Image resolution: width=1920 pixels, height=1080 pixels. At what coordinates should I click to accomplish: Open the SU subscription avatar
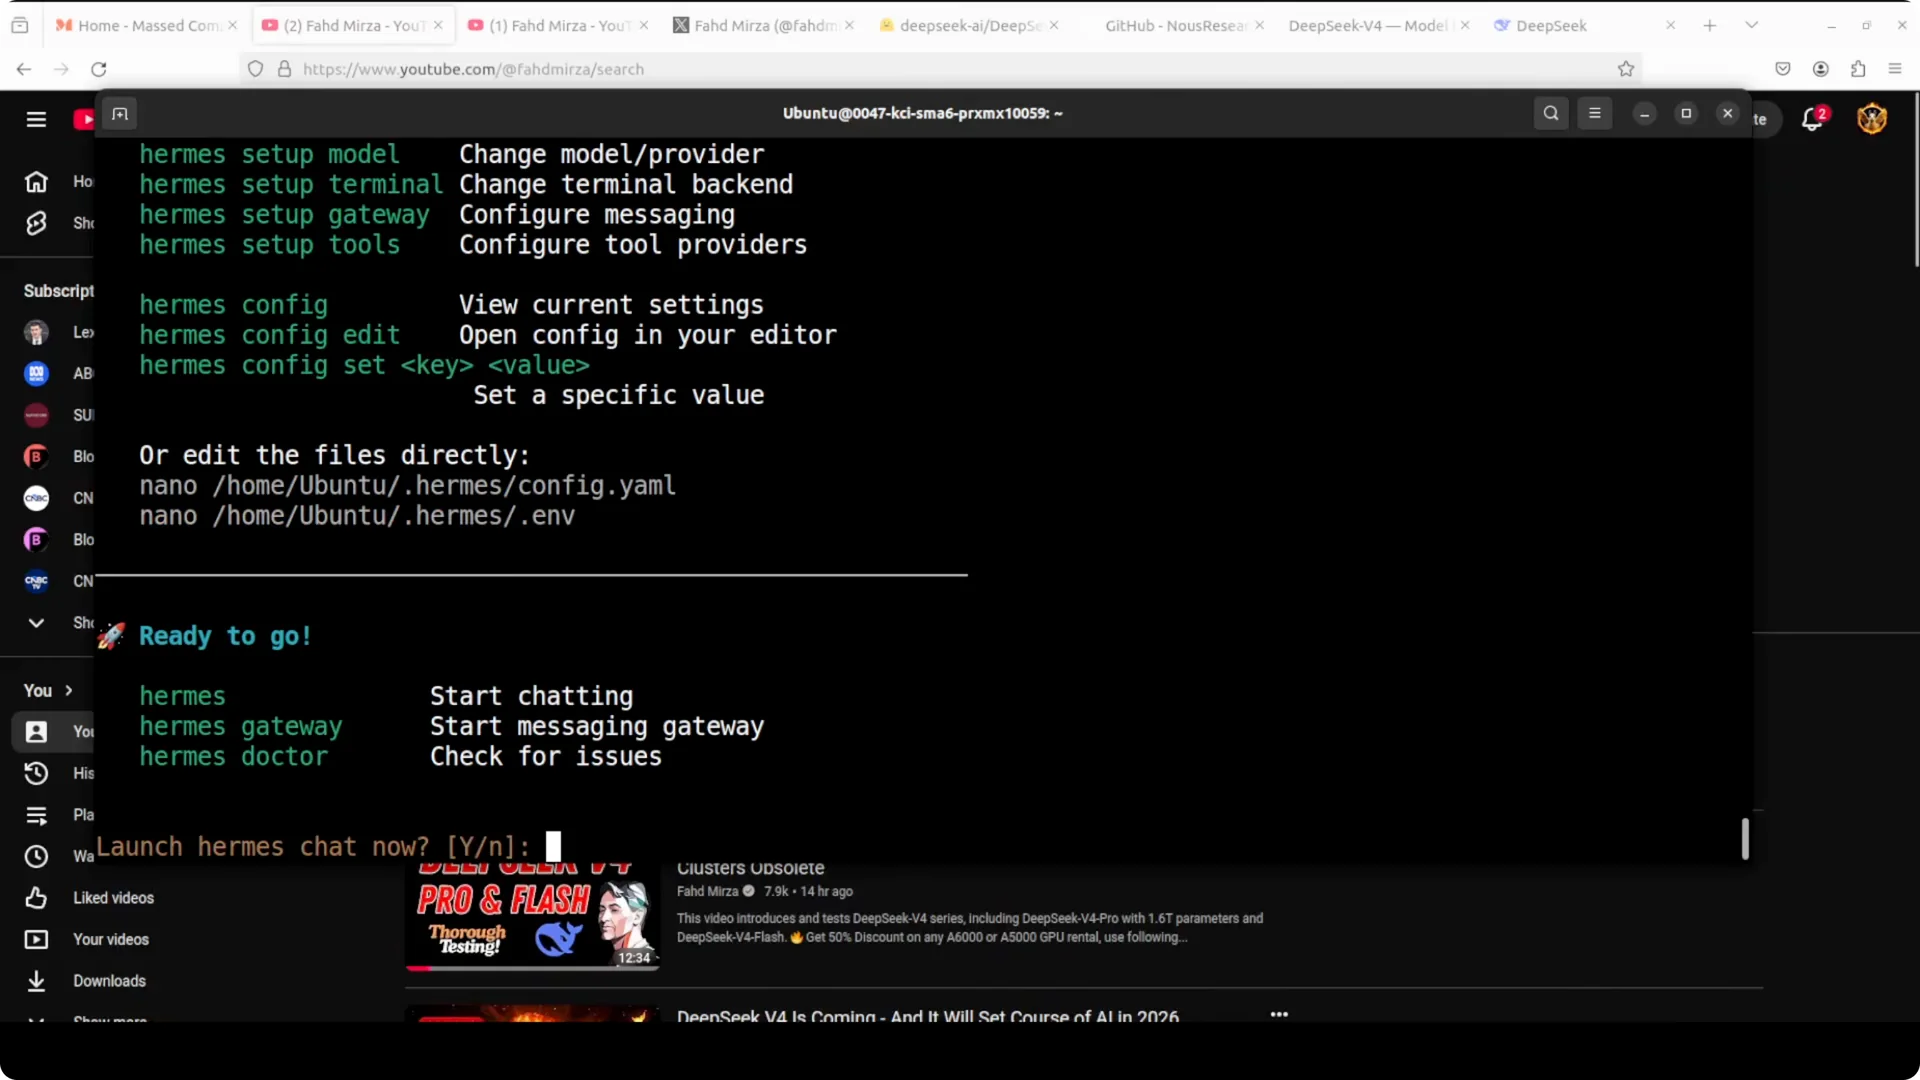pos(36,415)
